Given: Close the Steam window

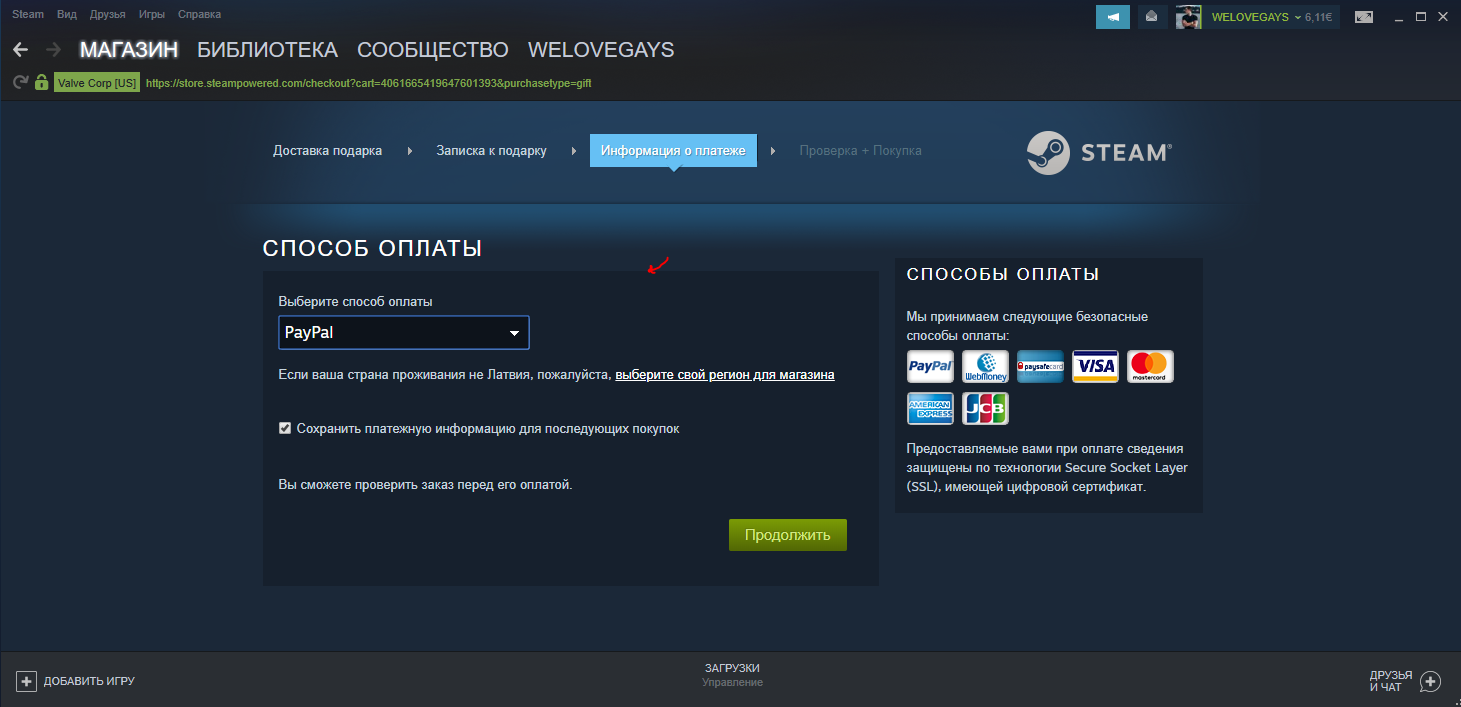Looking at the screenshot, I should coord(1443,17).
